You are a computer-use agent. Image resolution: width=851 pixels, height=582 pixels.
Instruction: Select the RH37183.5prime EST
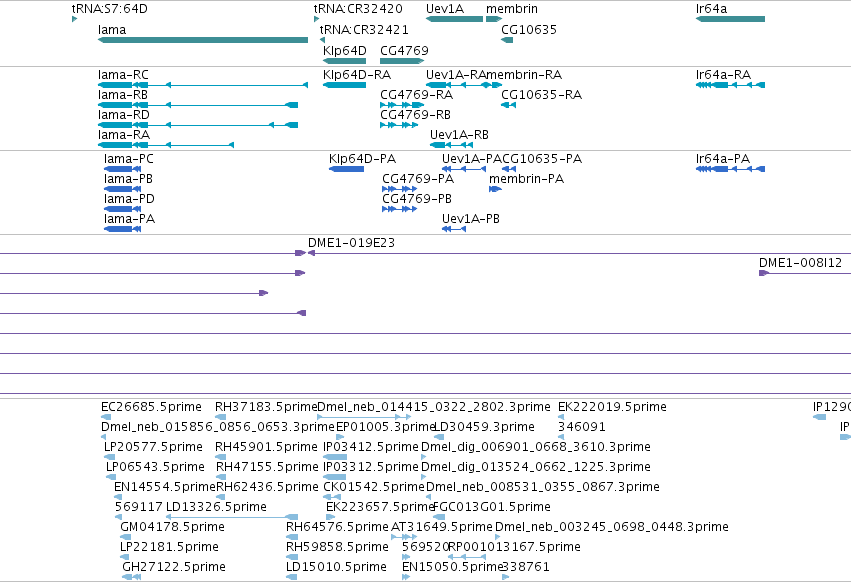coord(266,407)
